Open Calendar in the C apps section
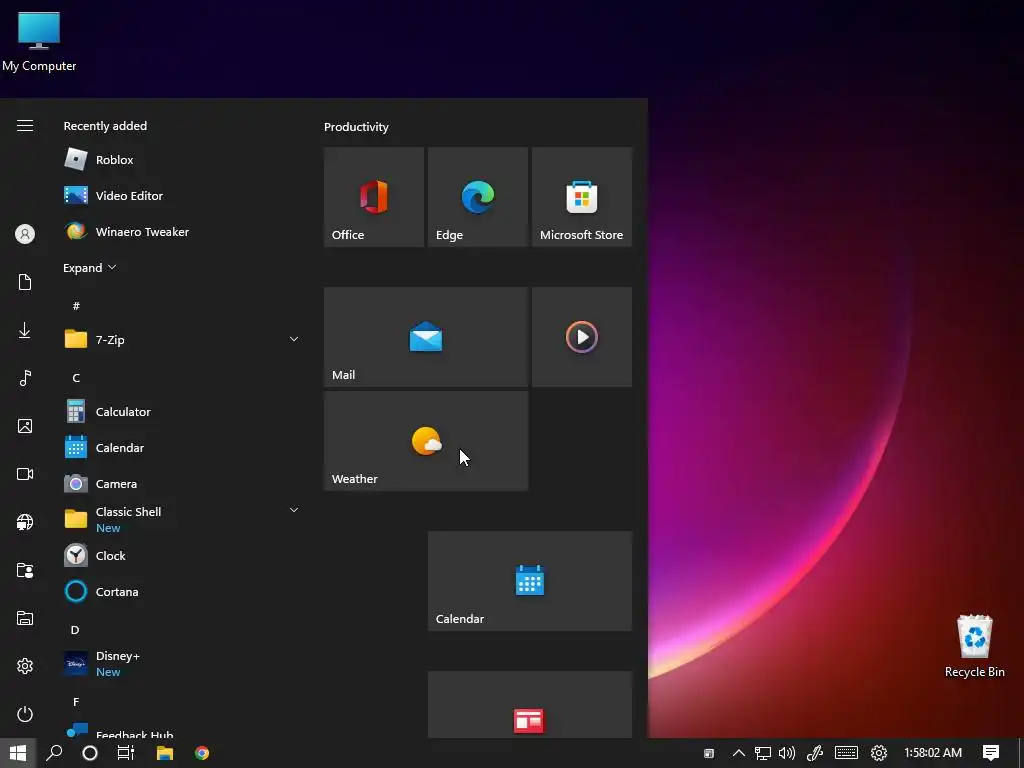The width and height of the screenshot is (1024, 768). pos(182,447)
